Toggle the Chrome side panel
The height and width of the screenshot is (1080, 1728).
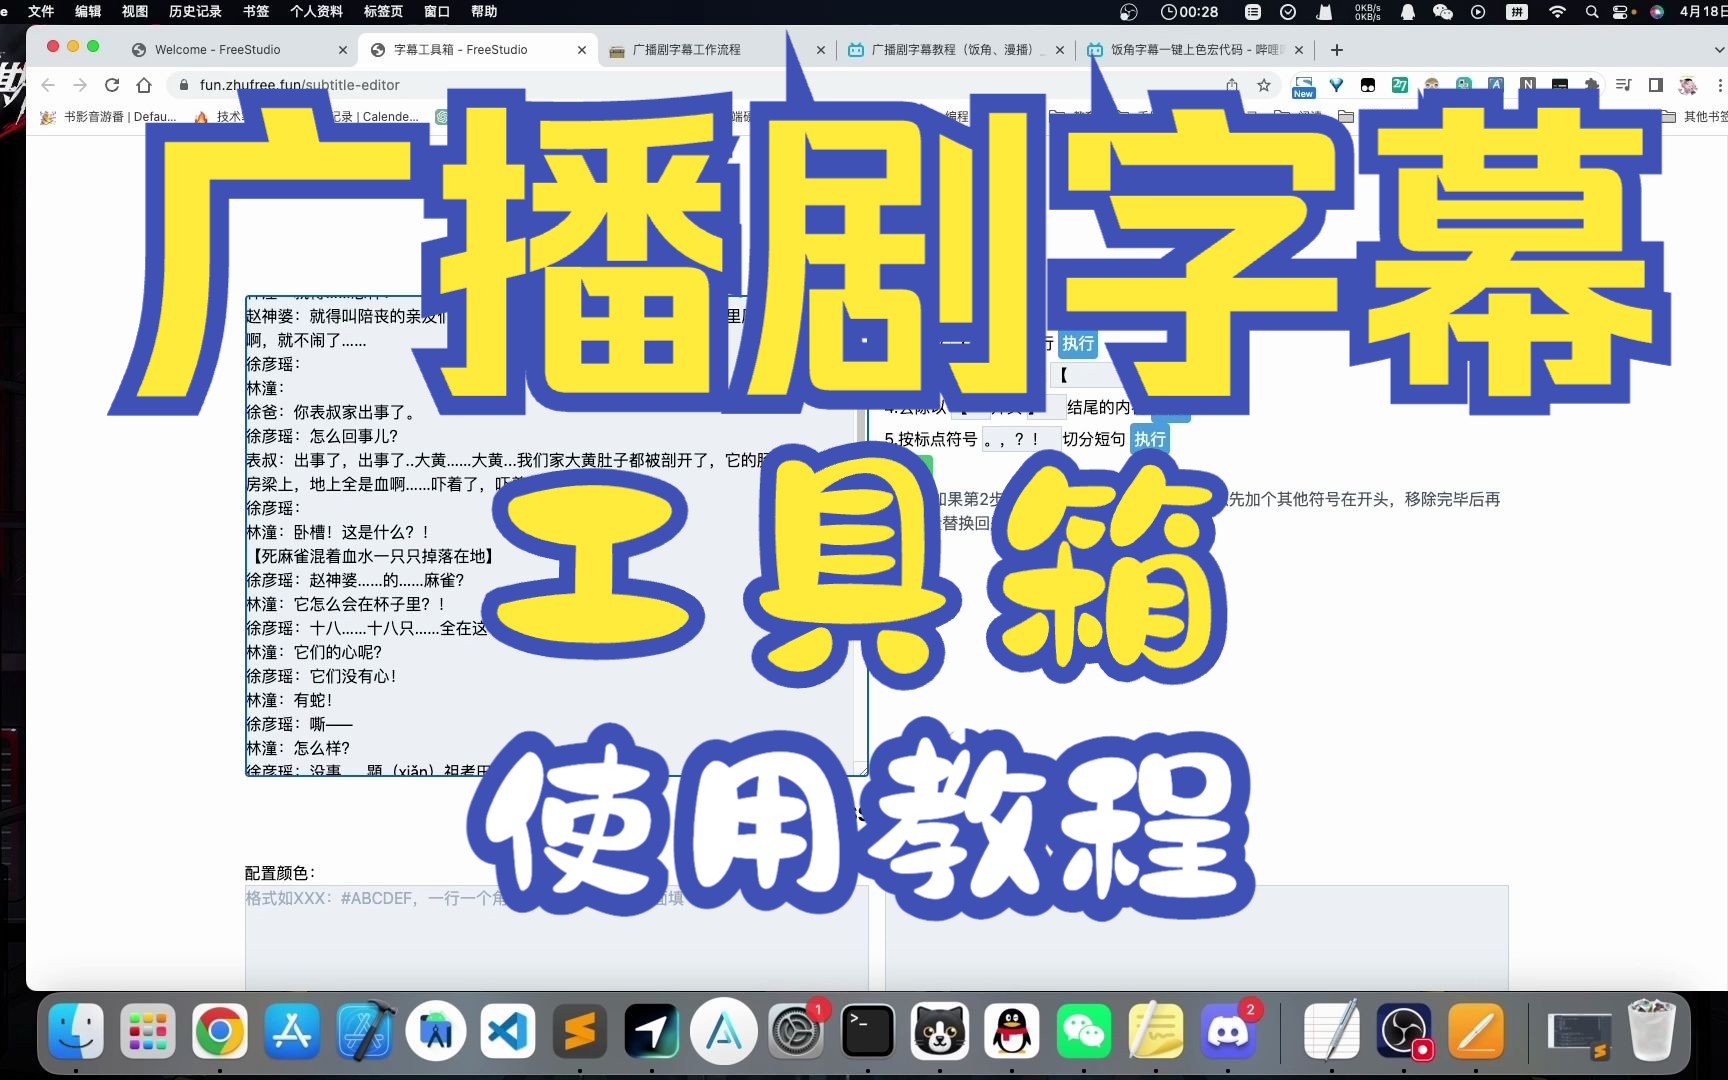pos(1656,85)
